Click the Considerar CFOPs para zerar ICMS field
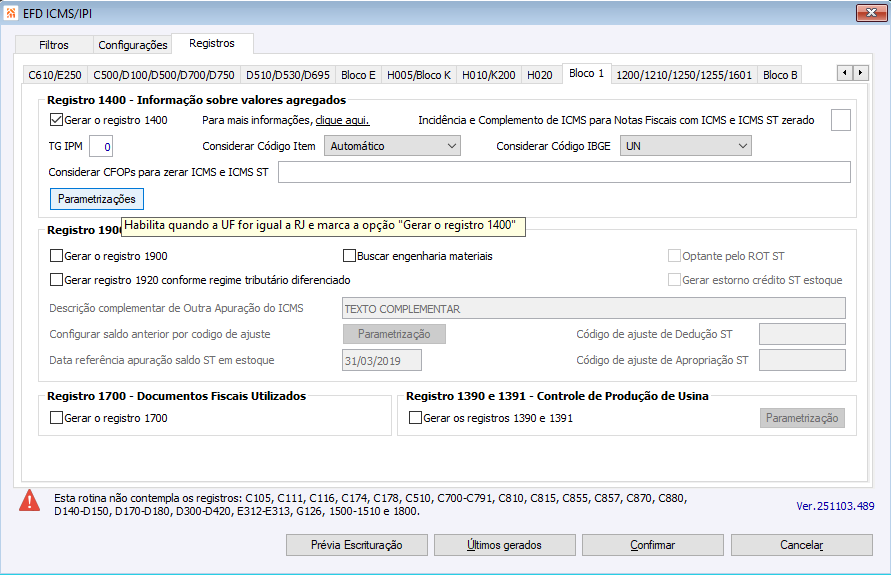Image resolution: width=891 pixels, height=575 pixels. (564, 172)
